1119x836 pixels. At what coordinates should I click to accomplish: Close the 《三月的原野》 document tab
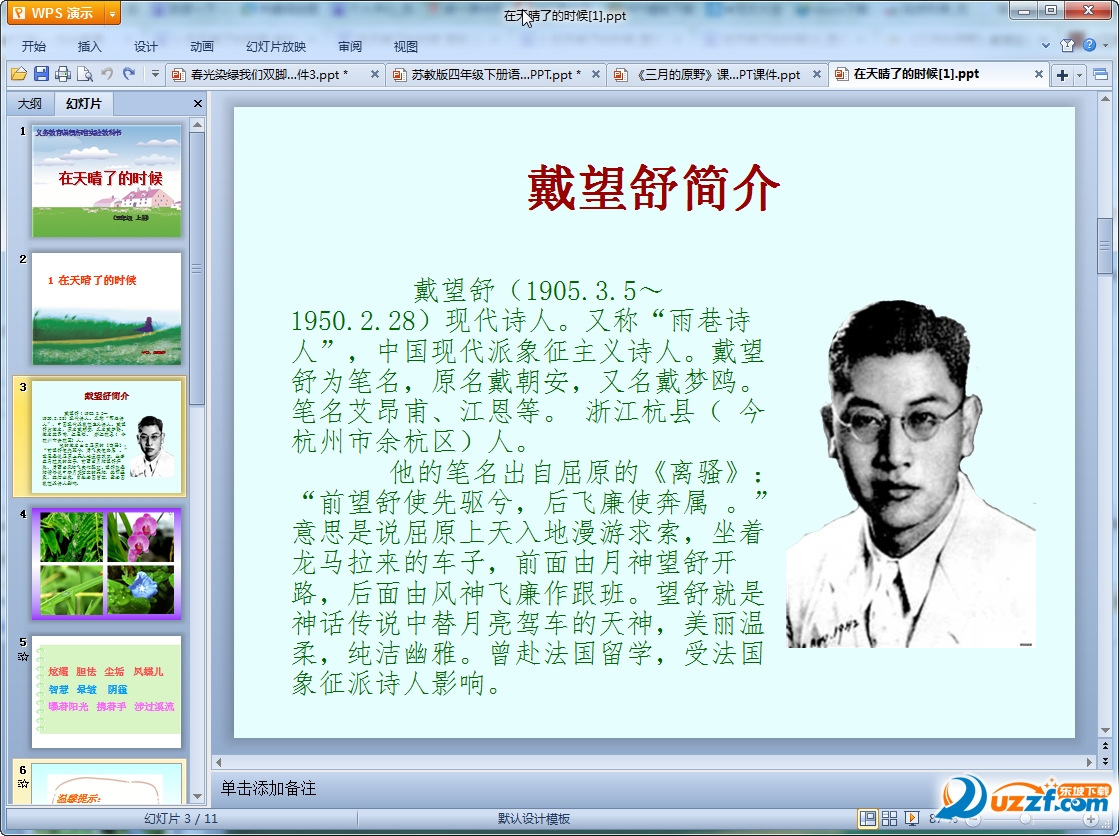[x=816, y=74]
